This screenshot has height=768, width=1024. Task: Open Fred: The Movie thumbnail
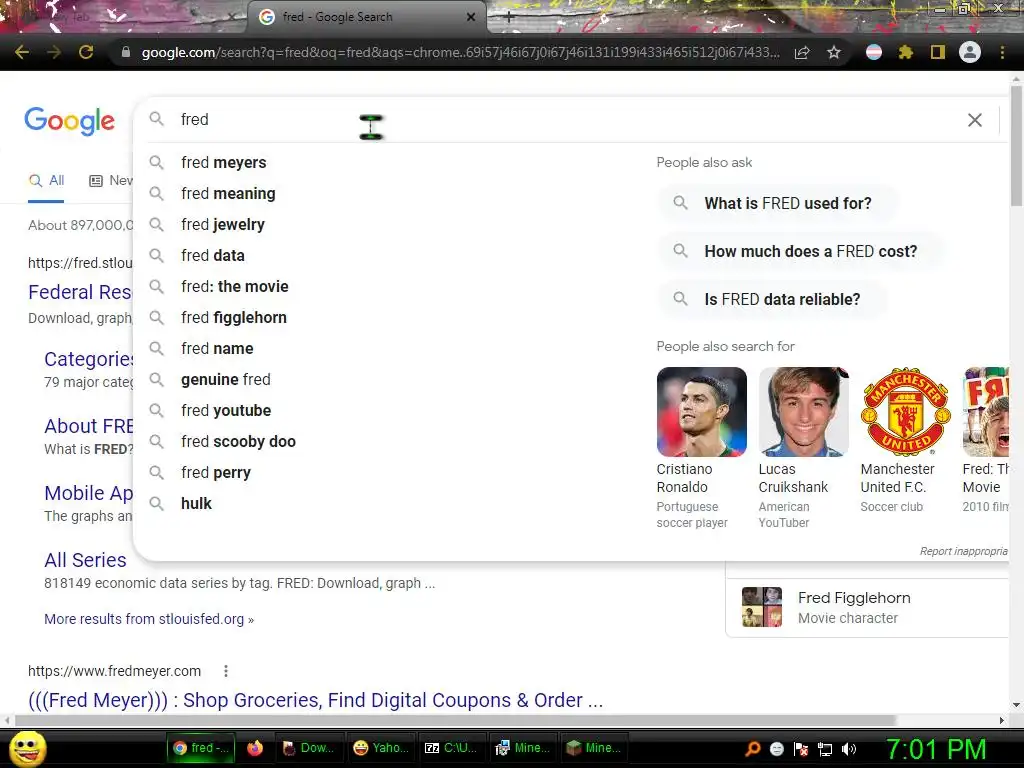[985, 411]
